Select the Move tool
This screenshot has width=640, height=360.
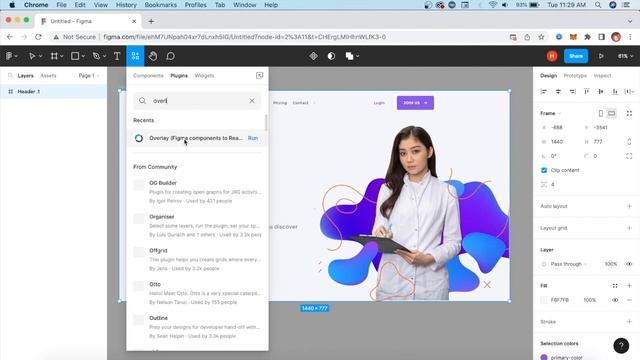pos(32,56)
